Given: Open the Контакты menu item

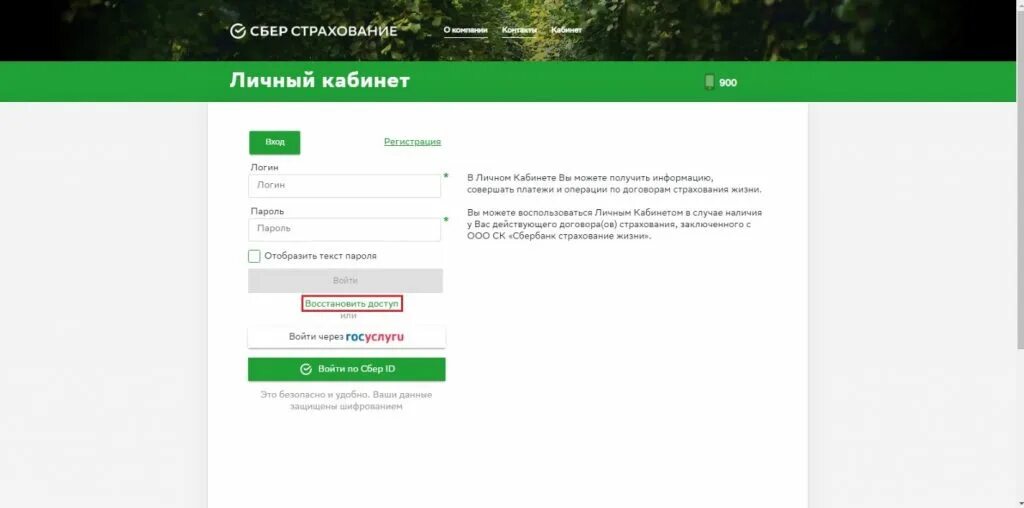Looking at the screenshot, I should click(519, 30).
